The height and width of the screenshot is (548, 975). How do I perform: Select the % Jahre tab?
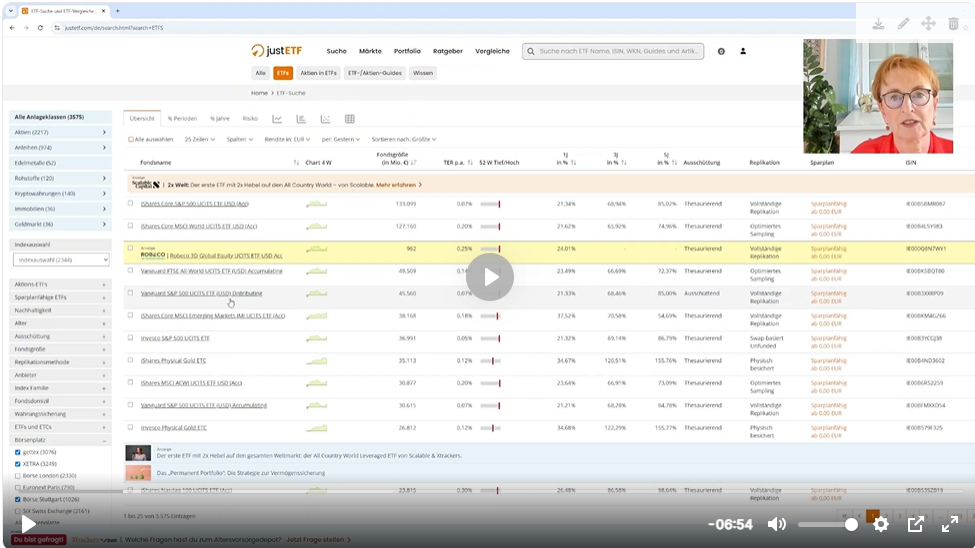219,118
